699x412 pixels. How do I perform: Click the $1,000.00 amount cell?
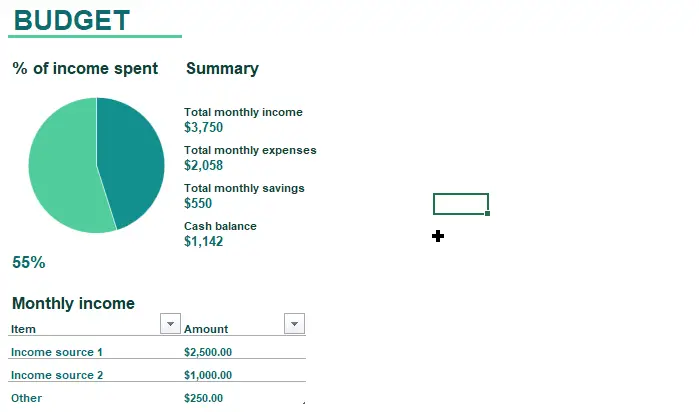208,375
